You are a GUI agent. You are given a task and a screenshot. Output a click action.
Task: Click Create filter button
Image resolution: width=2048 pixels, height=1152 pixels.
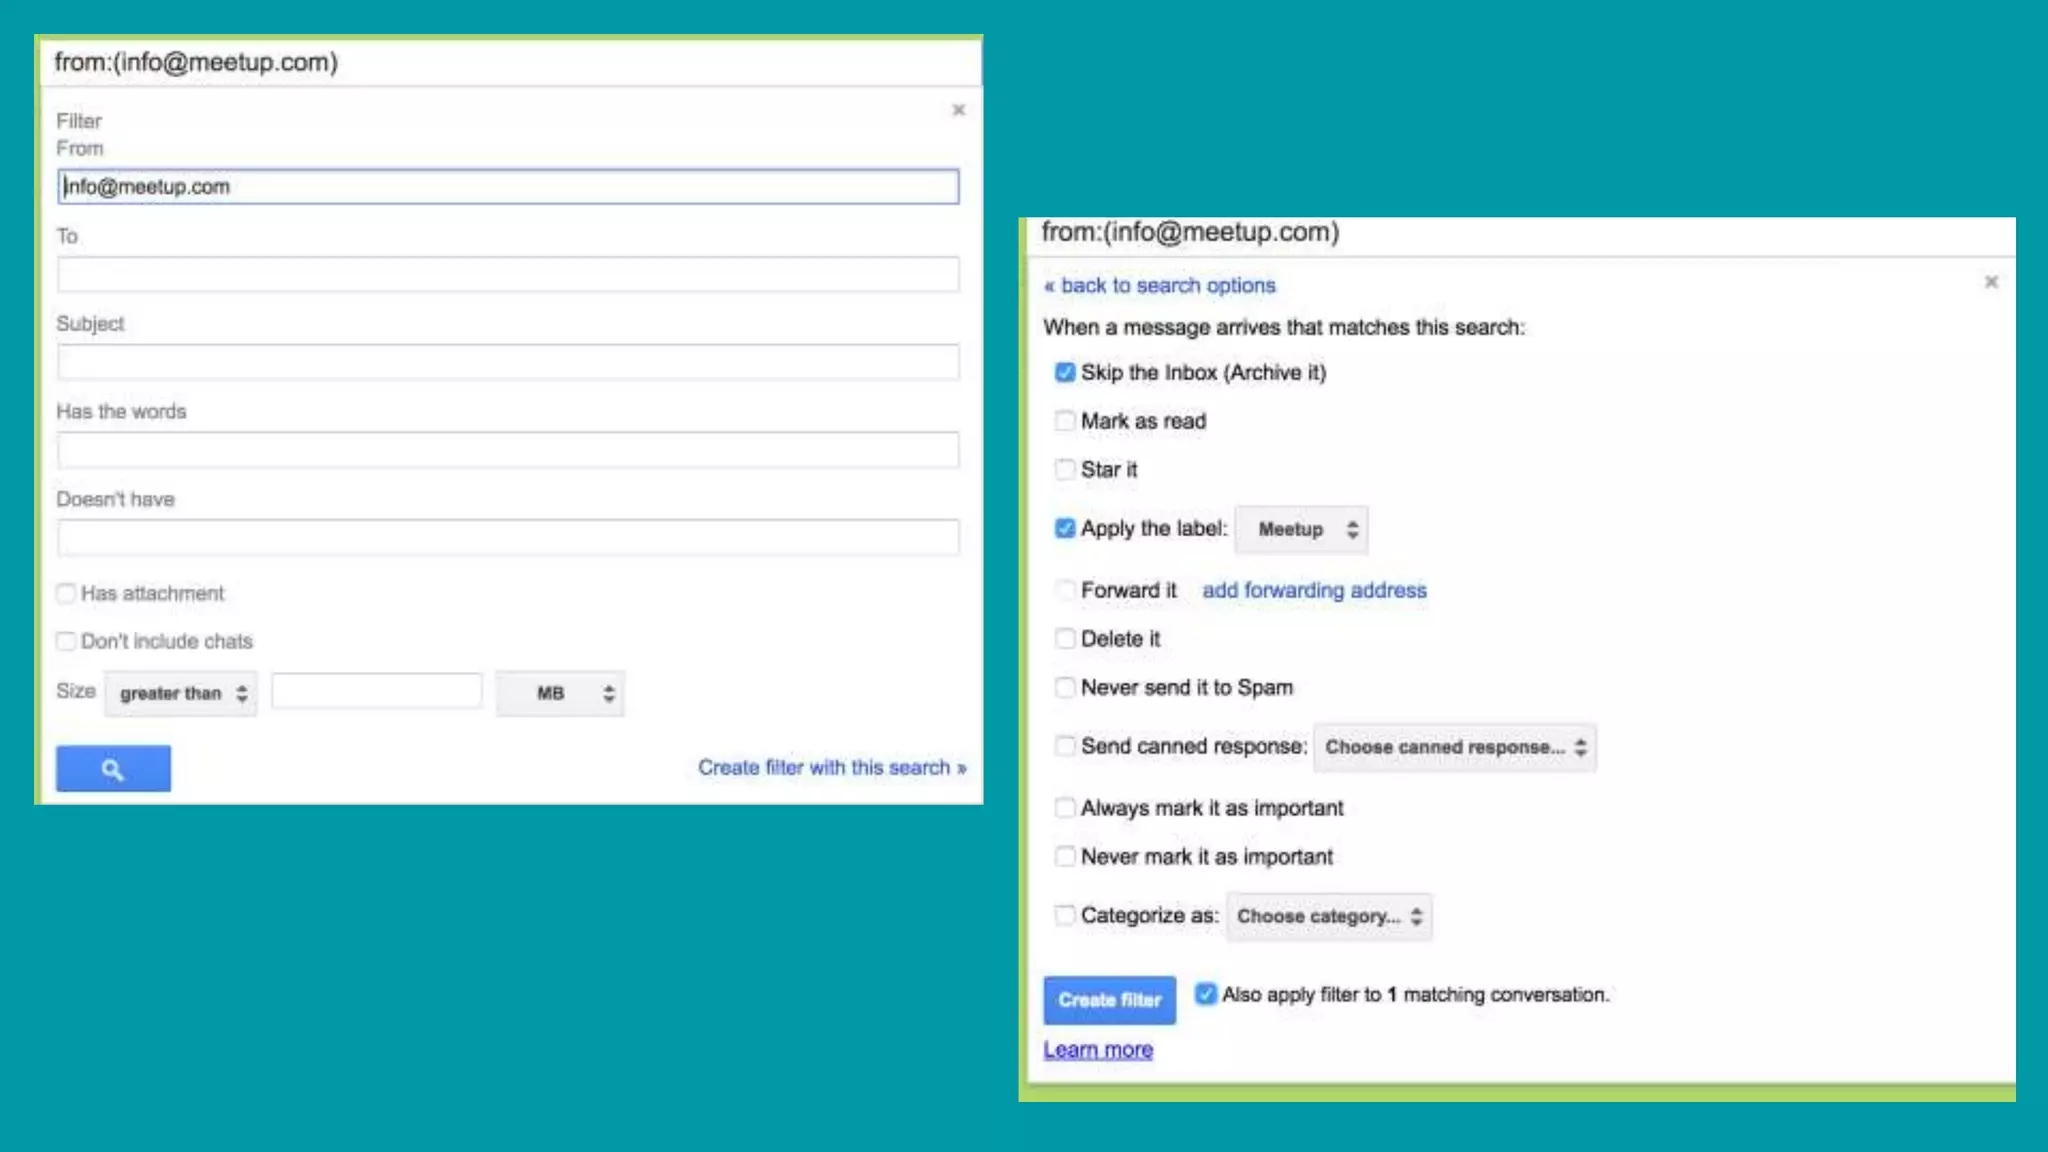(1109, 999)
